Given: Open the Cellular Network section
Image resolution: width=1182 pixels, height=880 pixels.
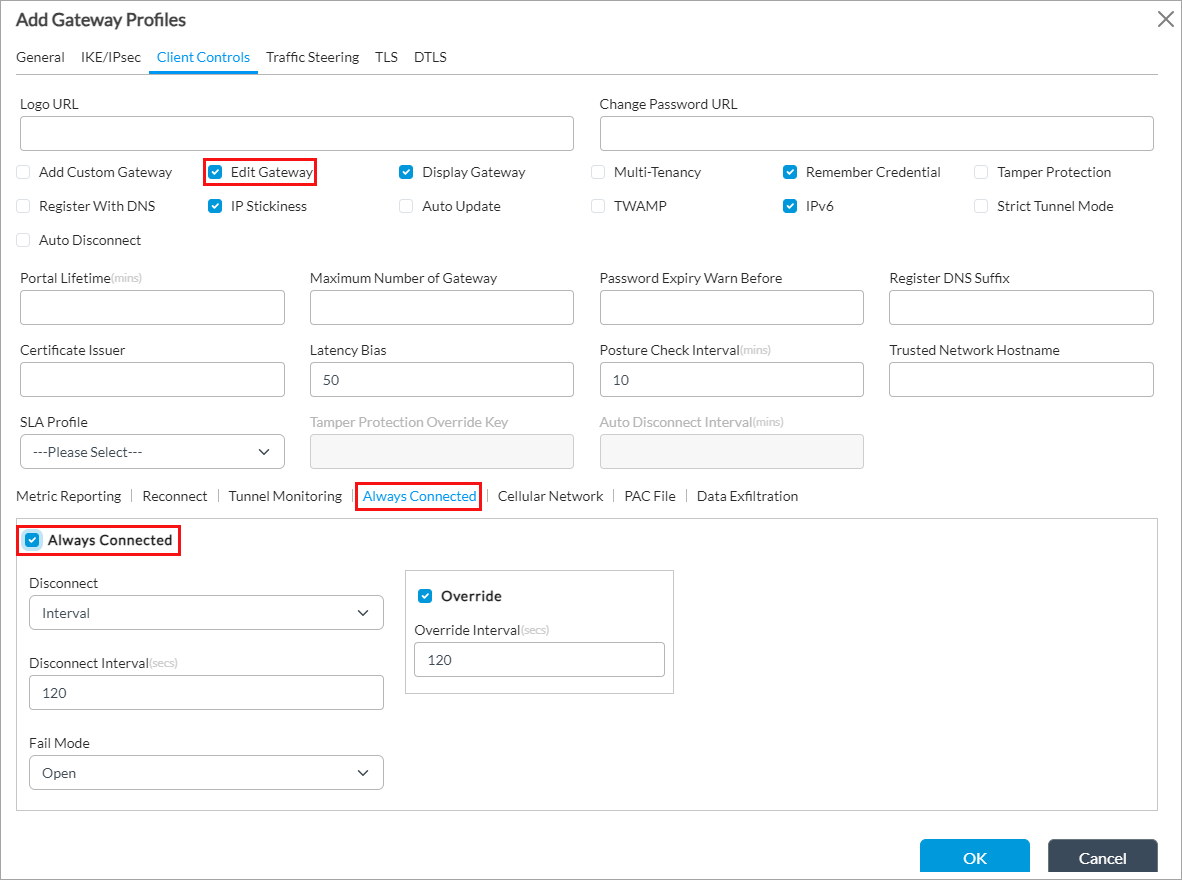Looking at the screenshot, I should [x=550, y=496].
